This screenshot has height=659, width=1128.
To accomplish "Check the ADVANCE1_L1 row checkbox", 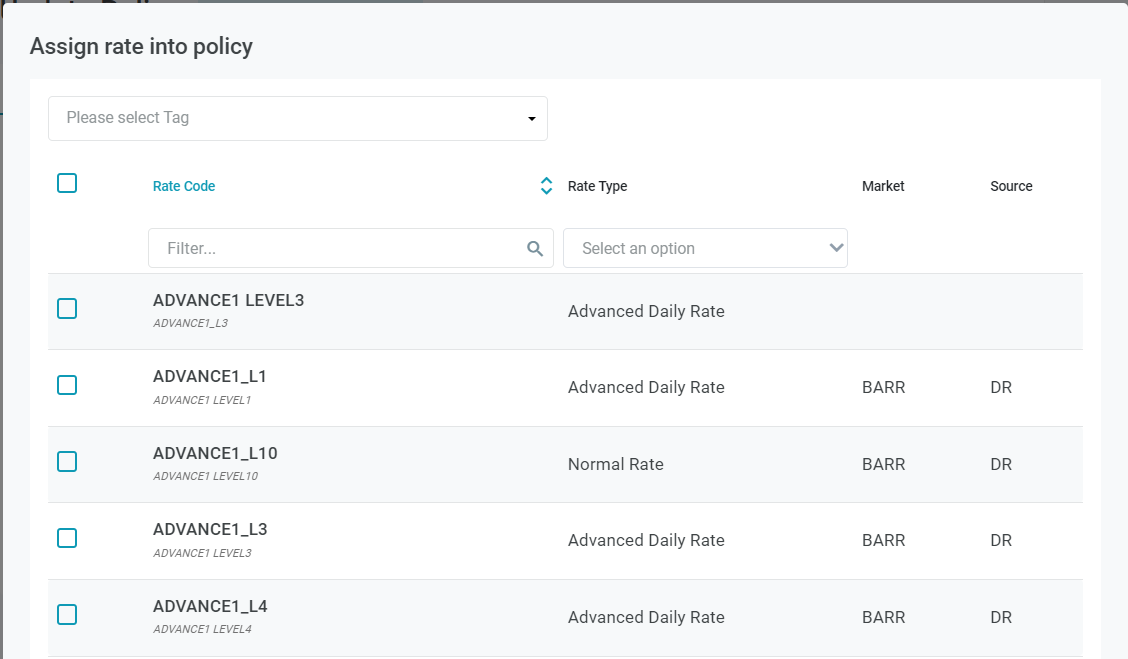I will pyautogui.click(x=67, y=385).
